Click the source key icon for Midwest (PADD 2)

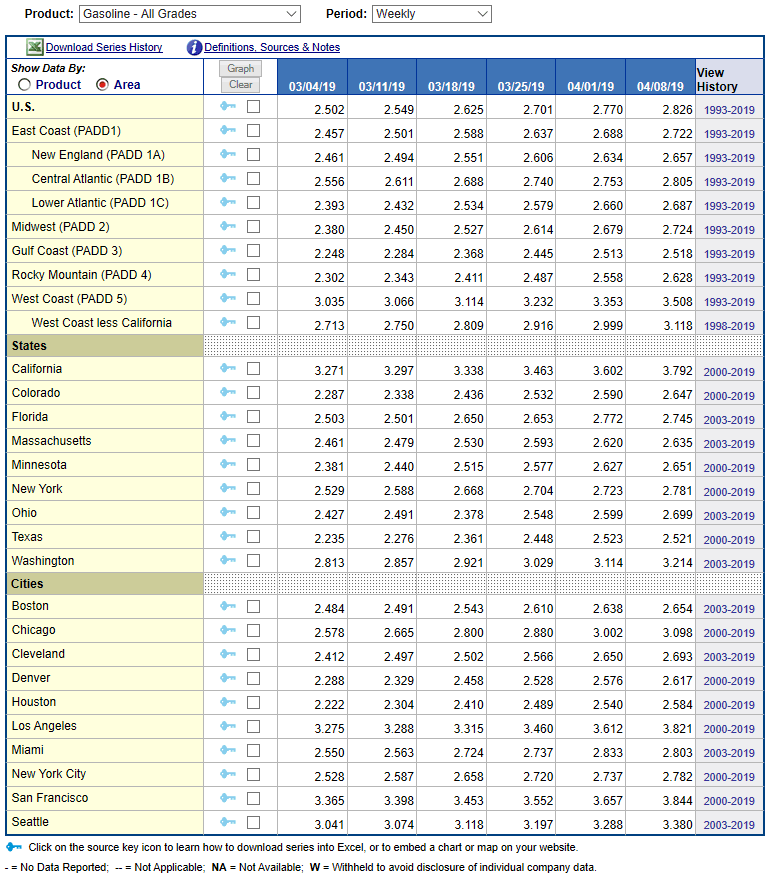click(x=228, y=226)
